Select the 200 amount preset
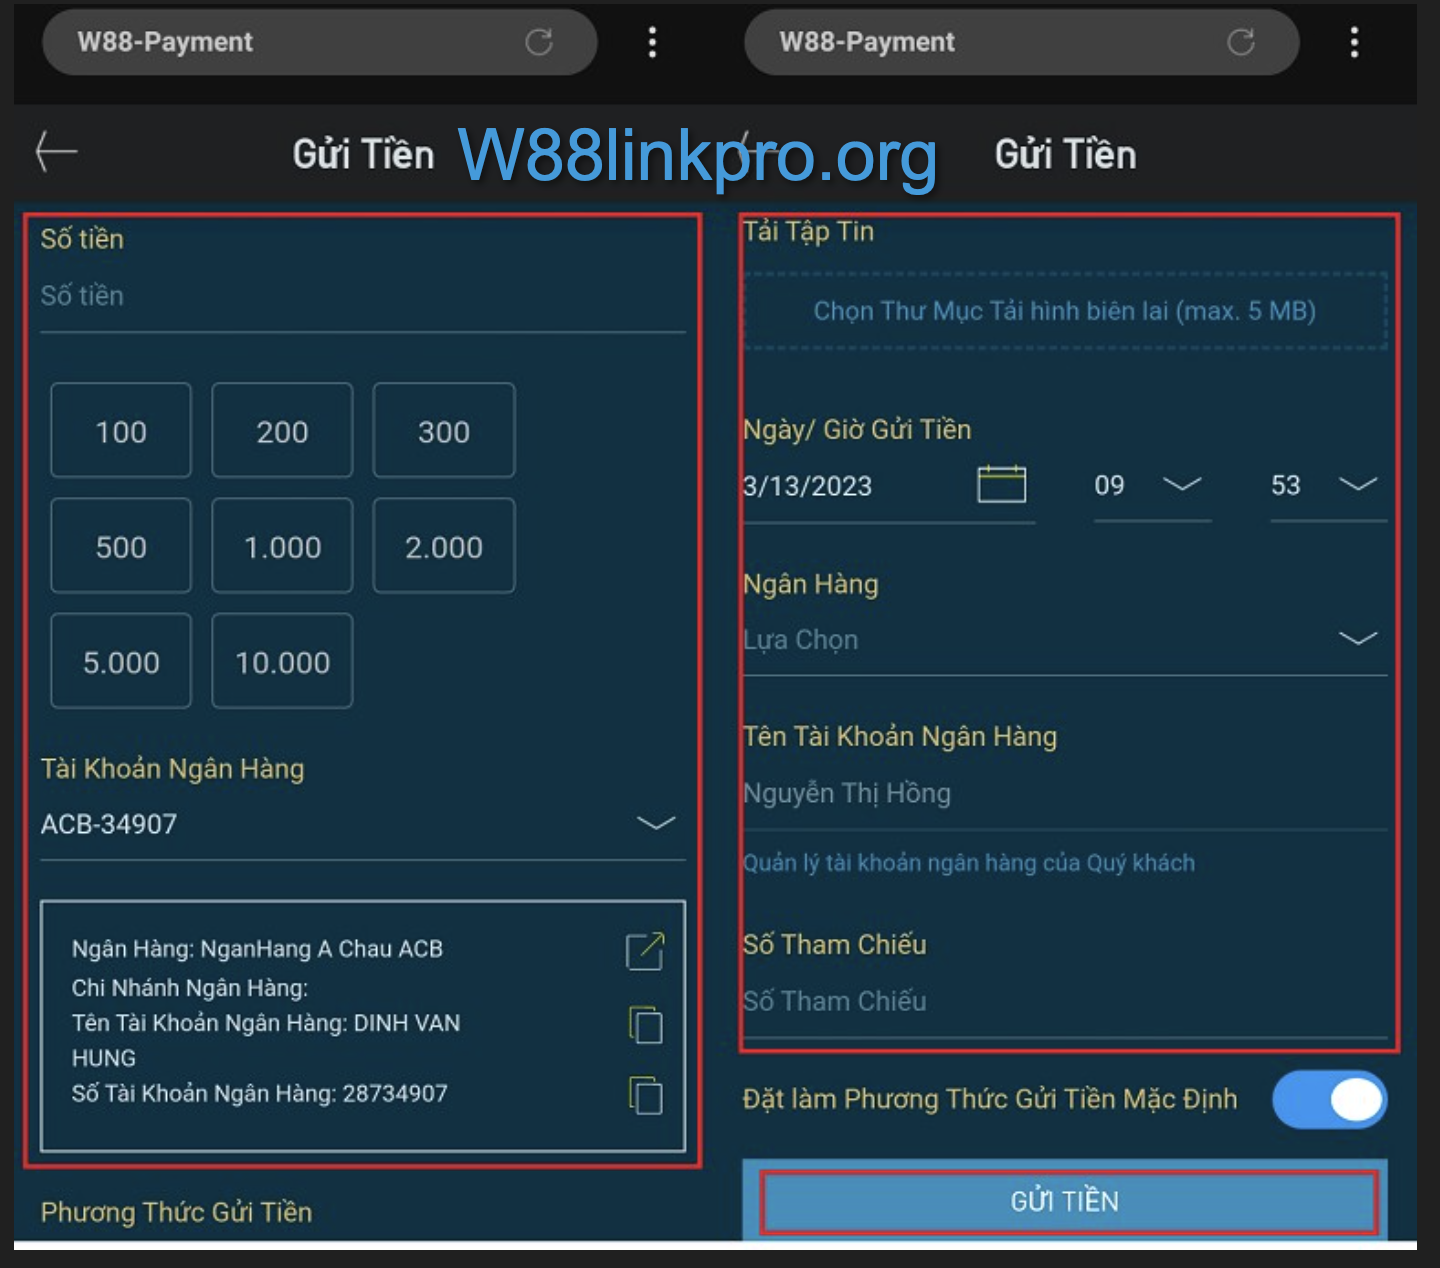This screenshot has width=1440, height=1268. point(282,431)
